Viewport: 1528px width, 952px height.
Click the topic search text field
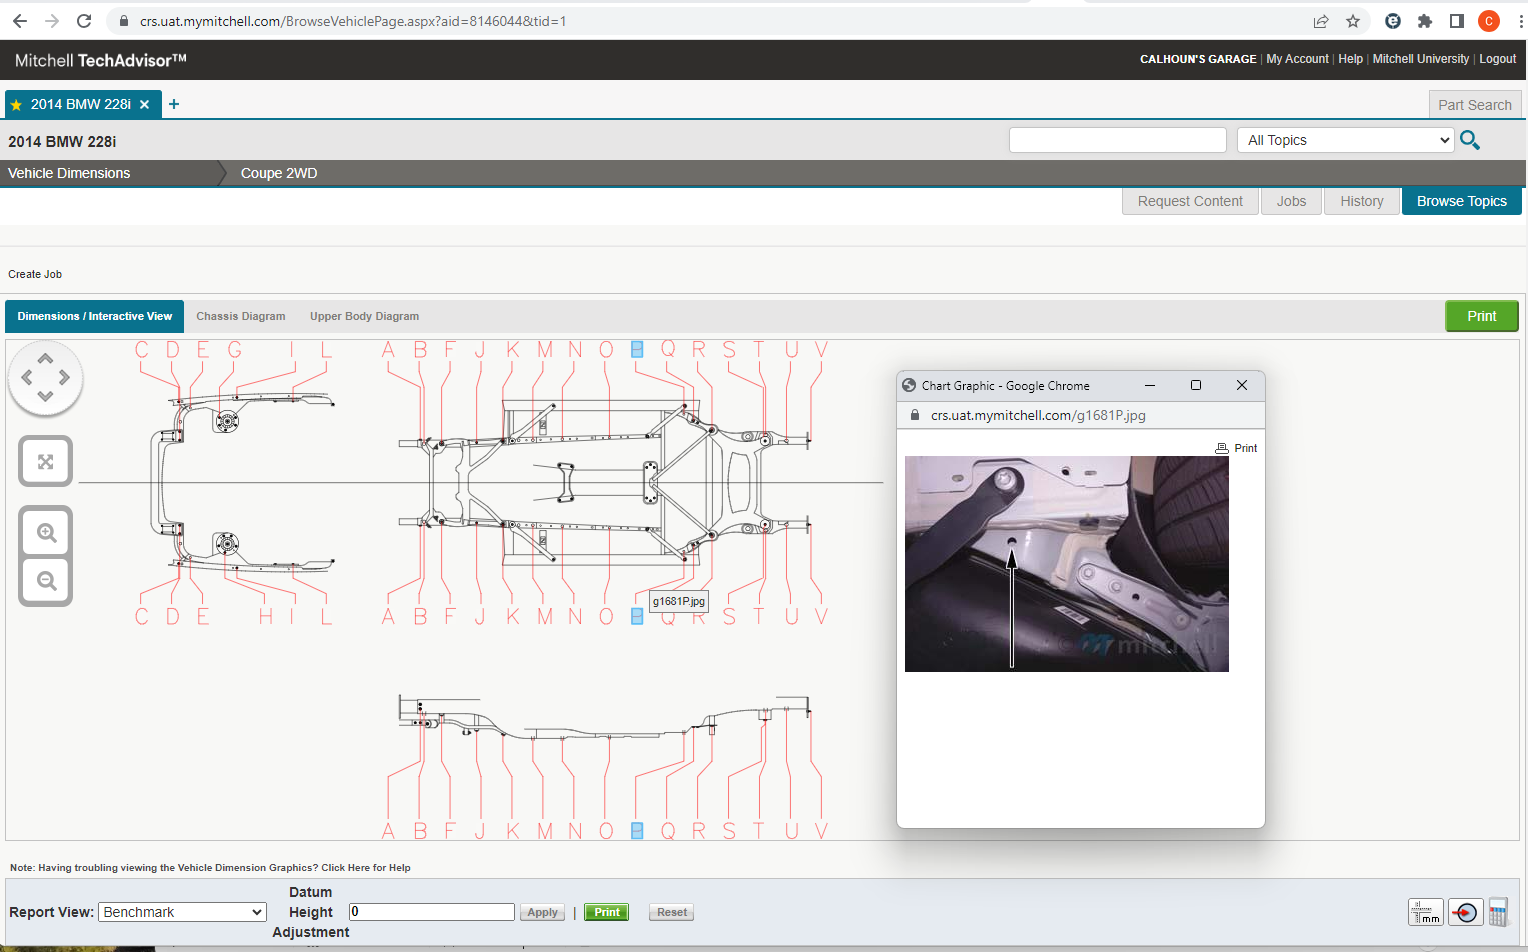click(1118, 140)
